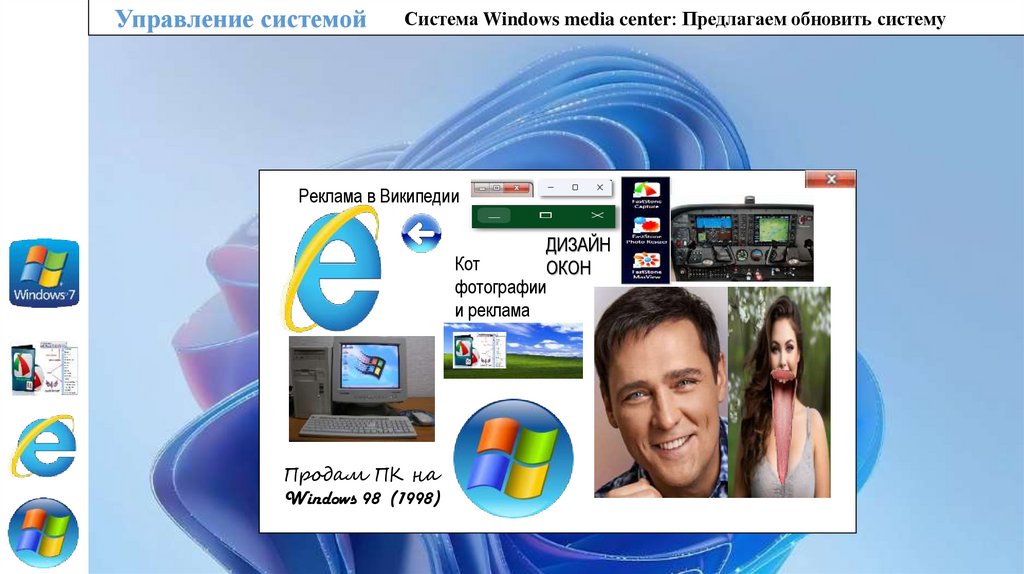Open the photo of the long-haired woman
This screenshot has width=1024, height=574.
point(779,392)
